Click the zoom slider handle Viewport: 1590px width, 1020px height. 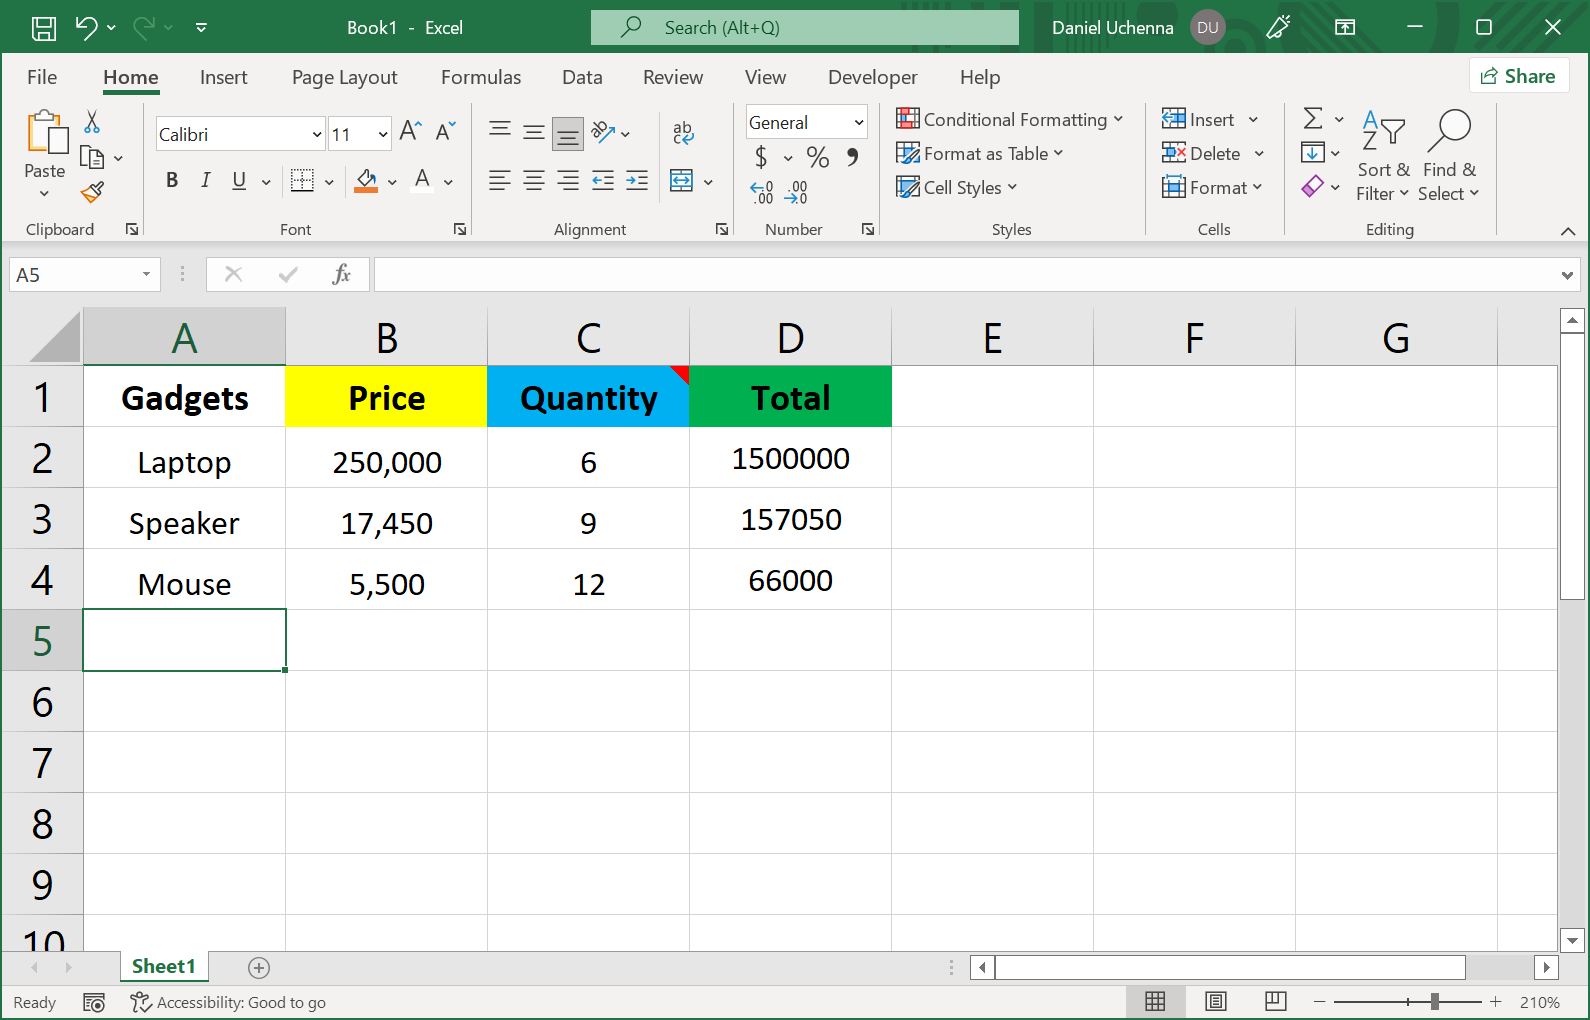1435,1002
